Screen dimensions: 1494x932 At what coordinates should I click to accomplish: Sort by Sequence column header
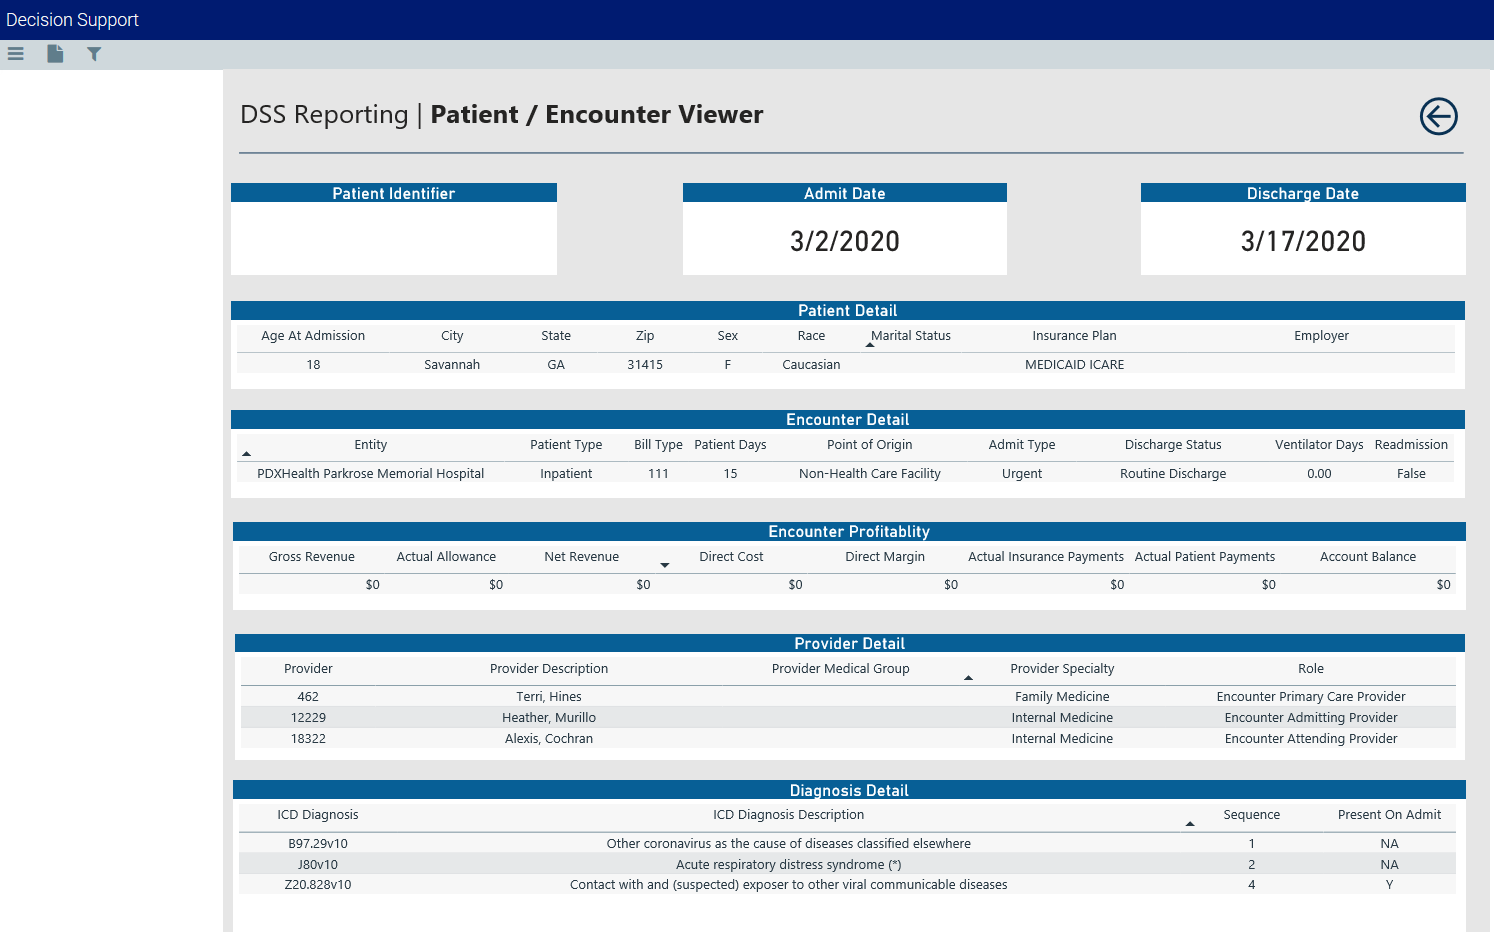1251,815
